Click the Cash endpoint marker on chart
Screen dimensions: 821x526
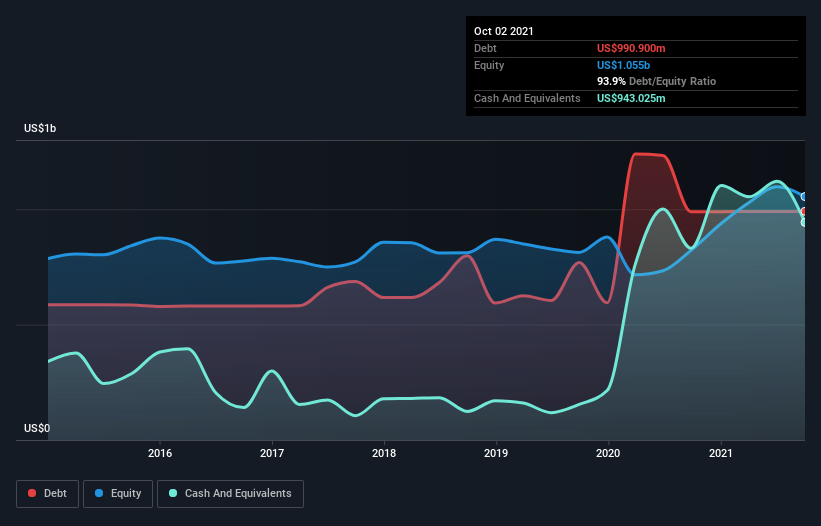coord(804,222)
